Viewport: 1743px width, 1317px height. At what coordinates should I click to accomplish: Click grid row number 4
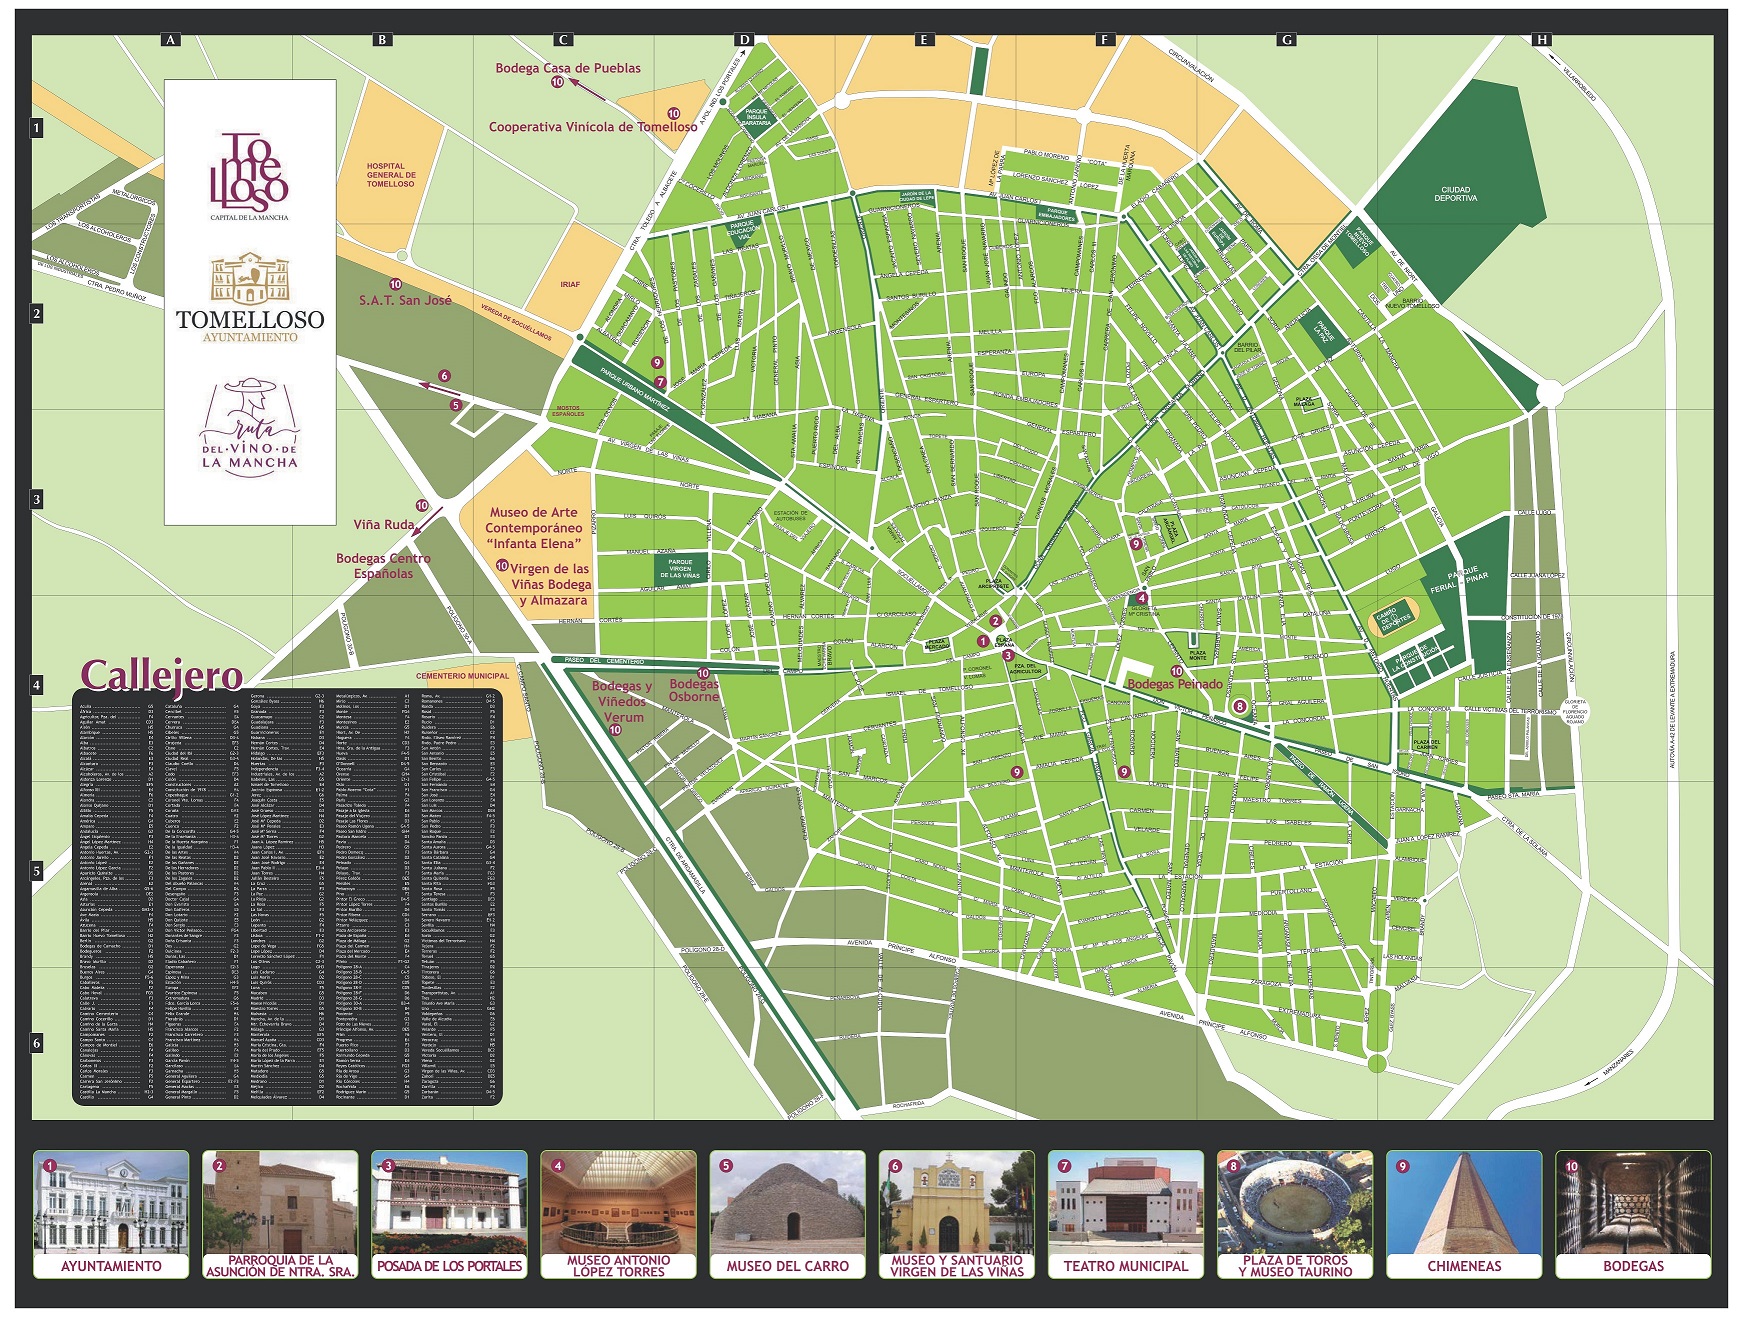(x=37, y=685)
